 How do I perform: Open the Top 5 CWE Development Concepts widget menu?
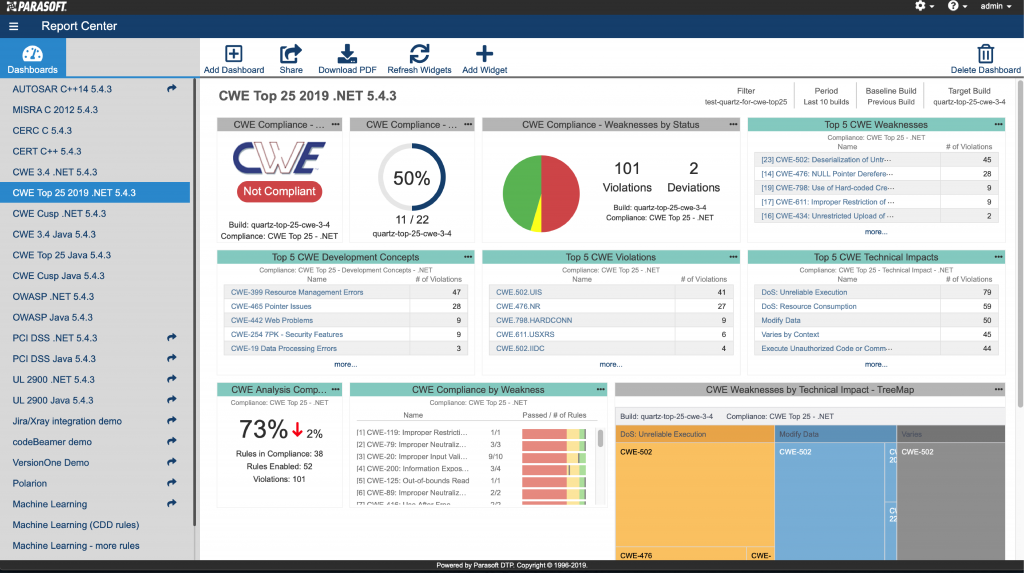coord(468,257)
